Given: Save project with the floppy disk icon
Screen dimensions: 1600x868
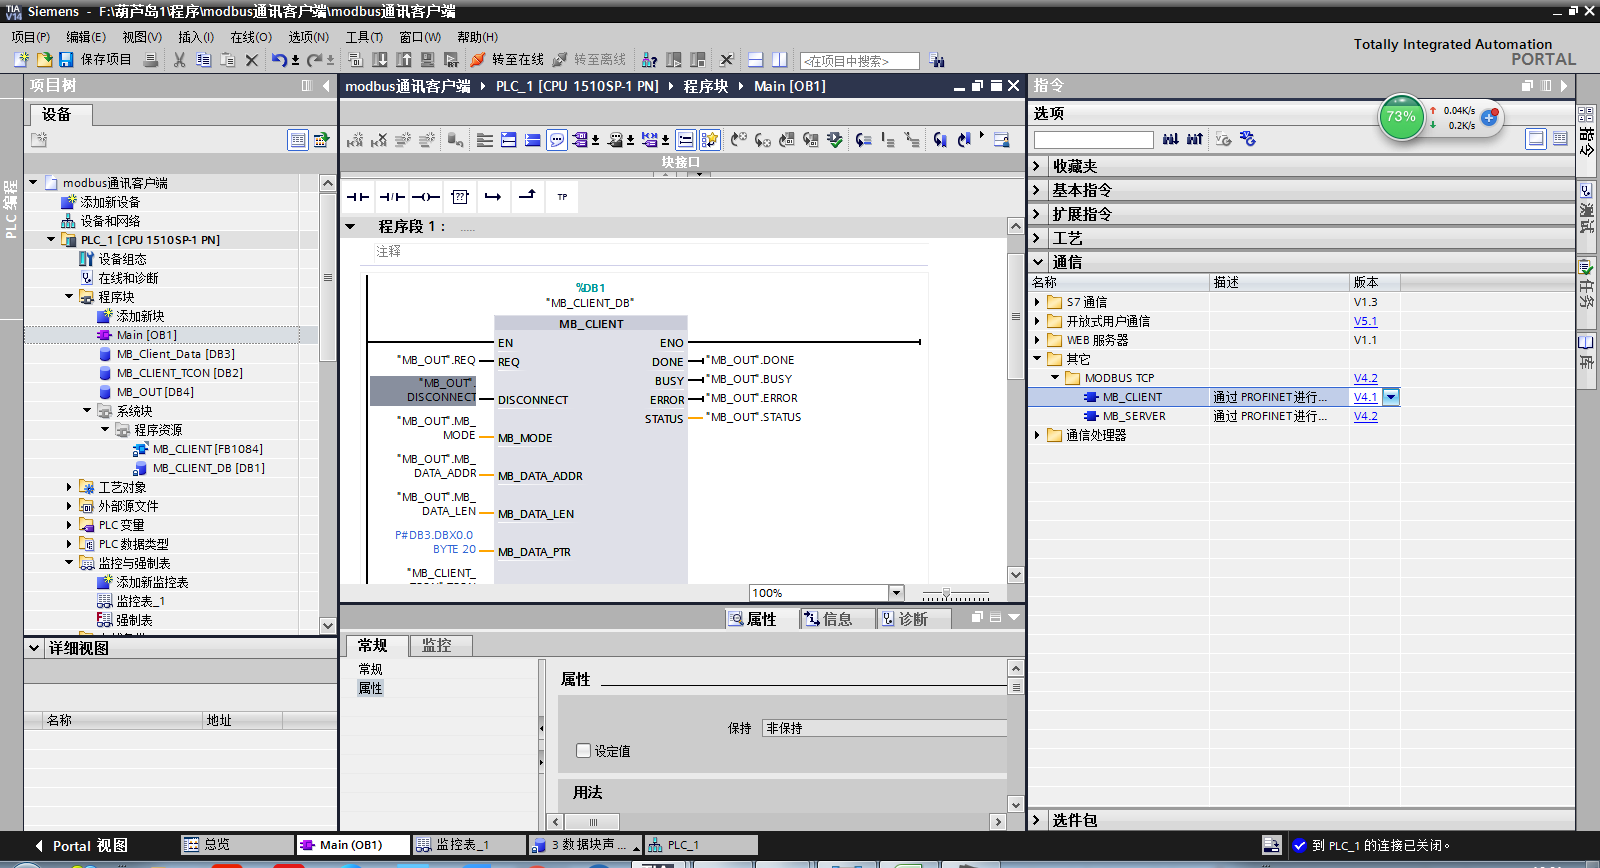Looking at the screenshot, I should coord(66,60).
